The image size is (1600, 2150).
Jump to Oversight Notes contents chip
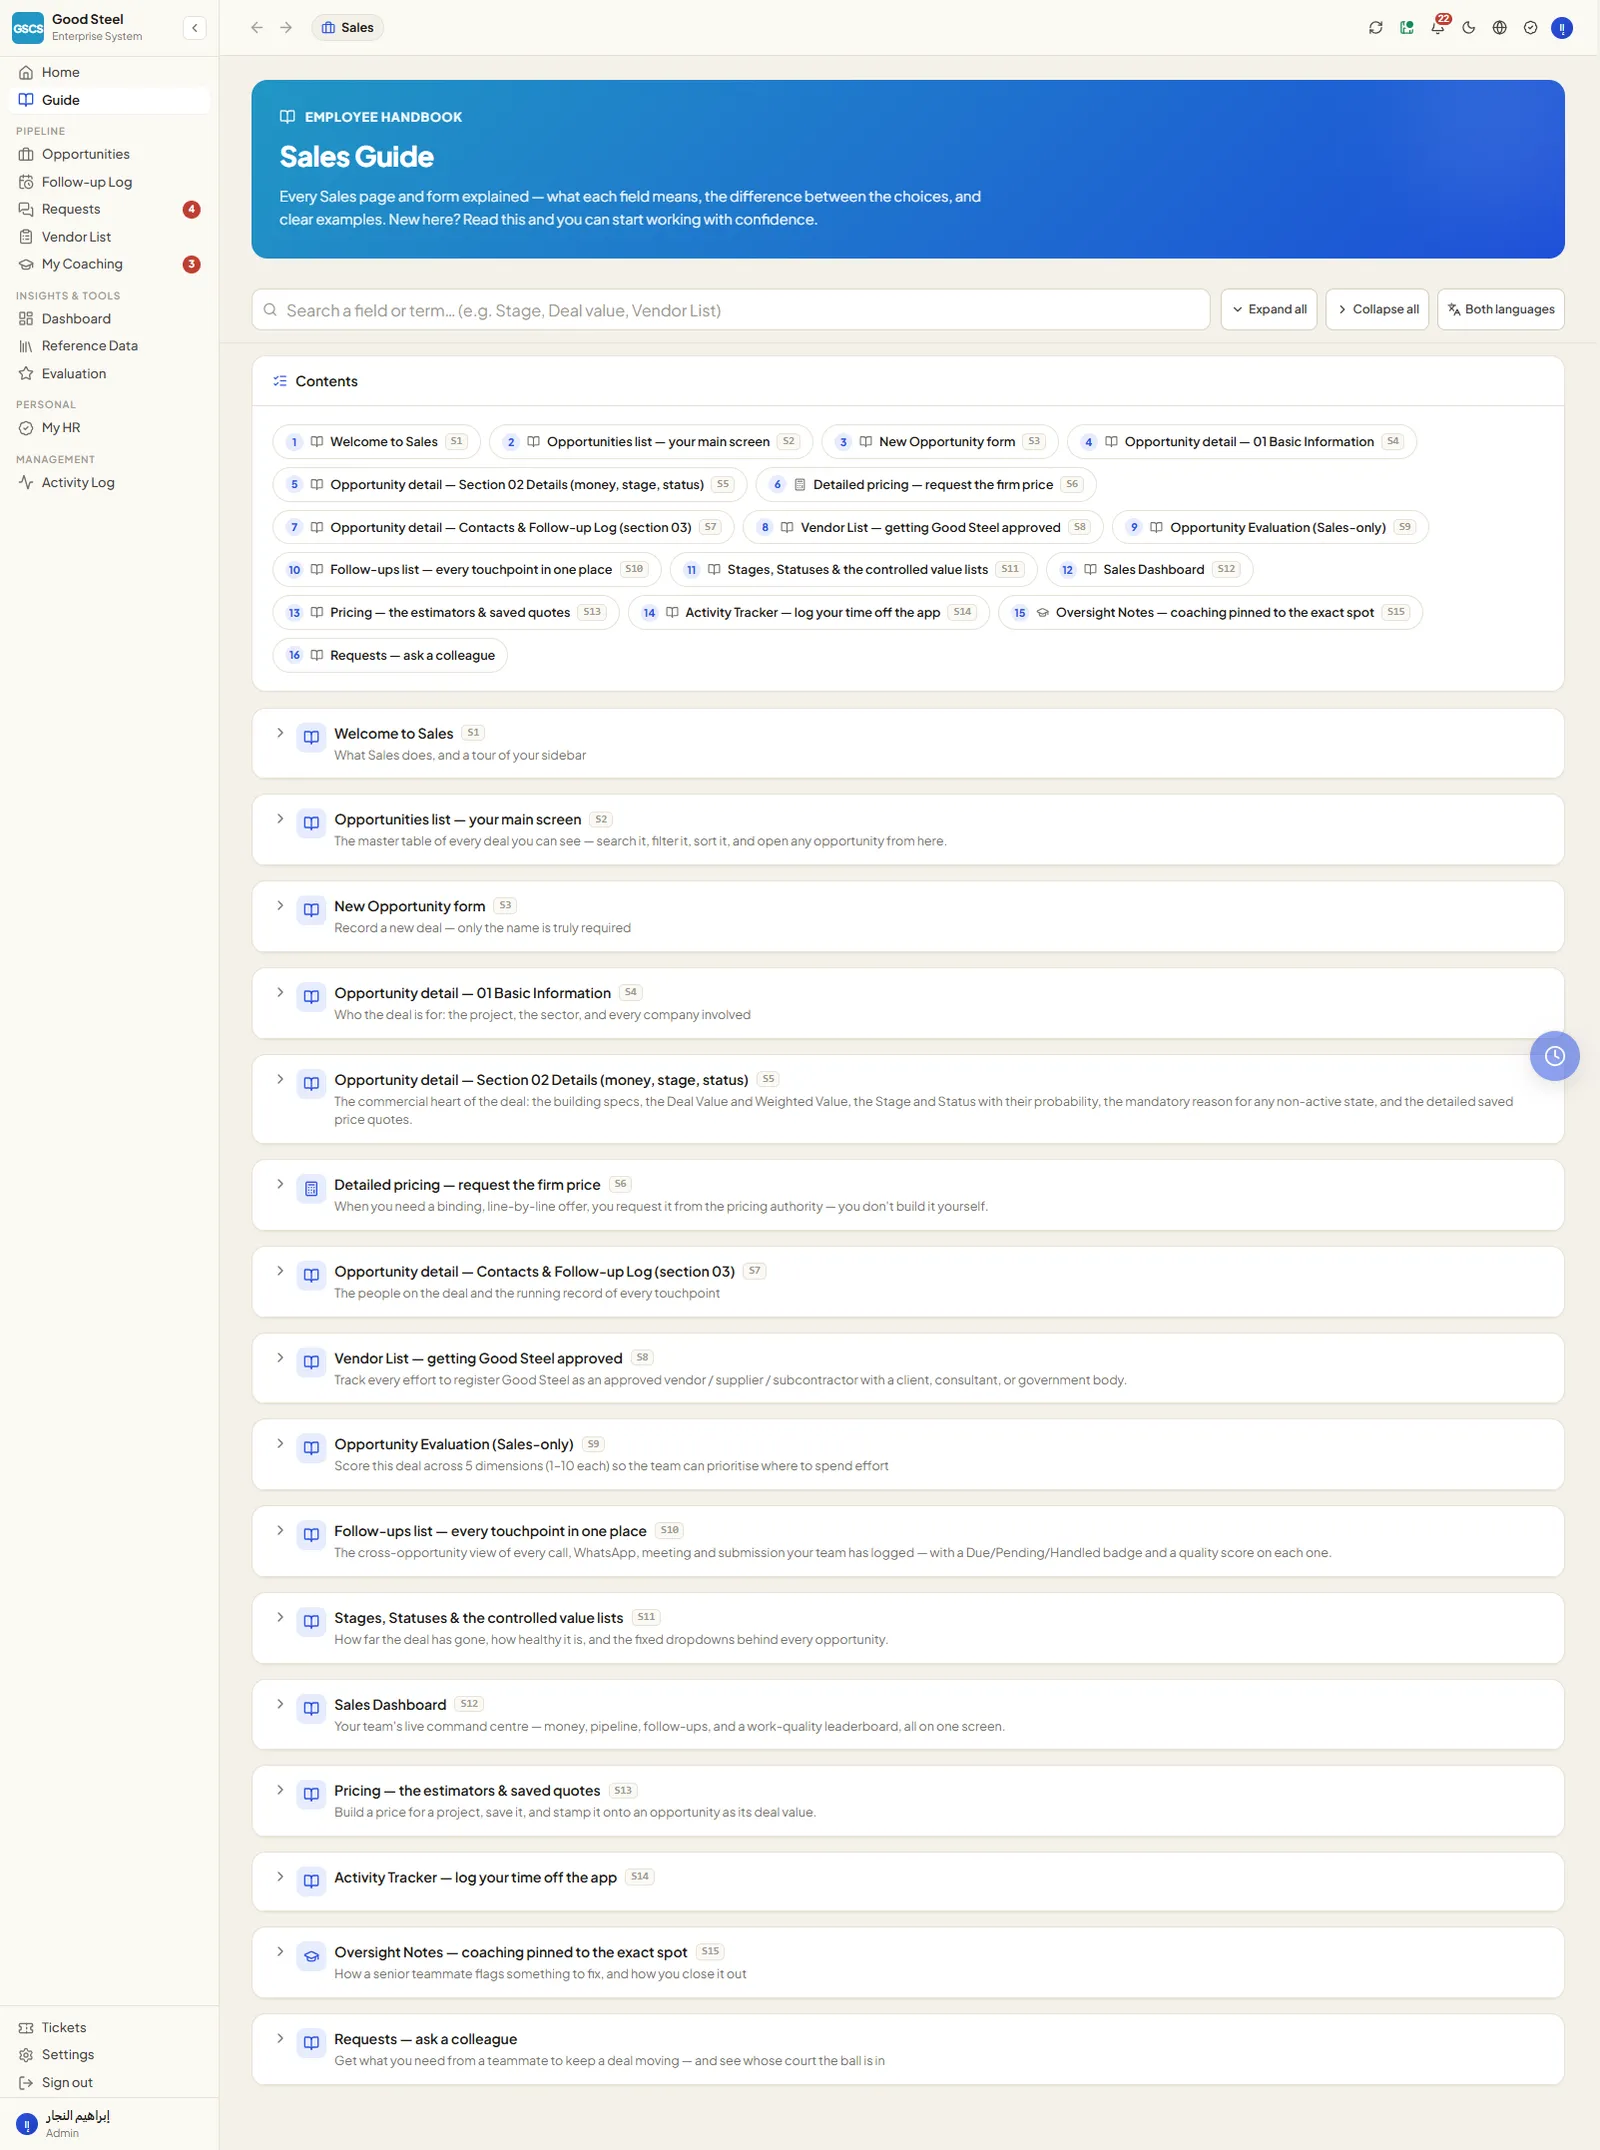(x=1210, y=613)
